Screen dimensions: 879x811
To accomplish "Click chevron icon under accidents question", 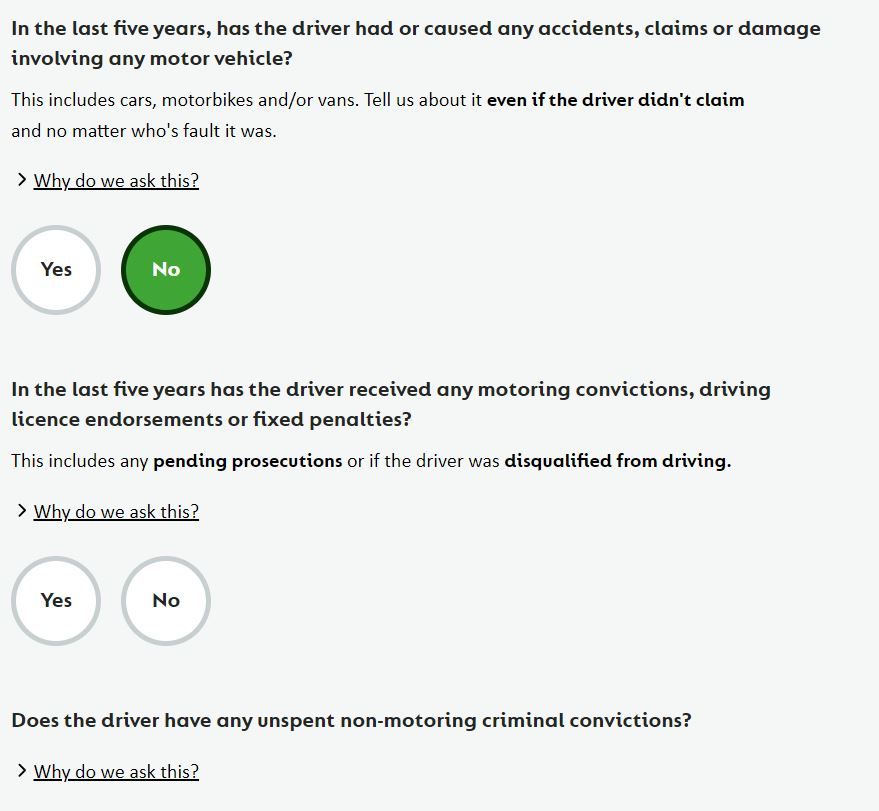I will click(22, 180).
